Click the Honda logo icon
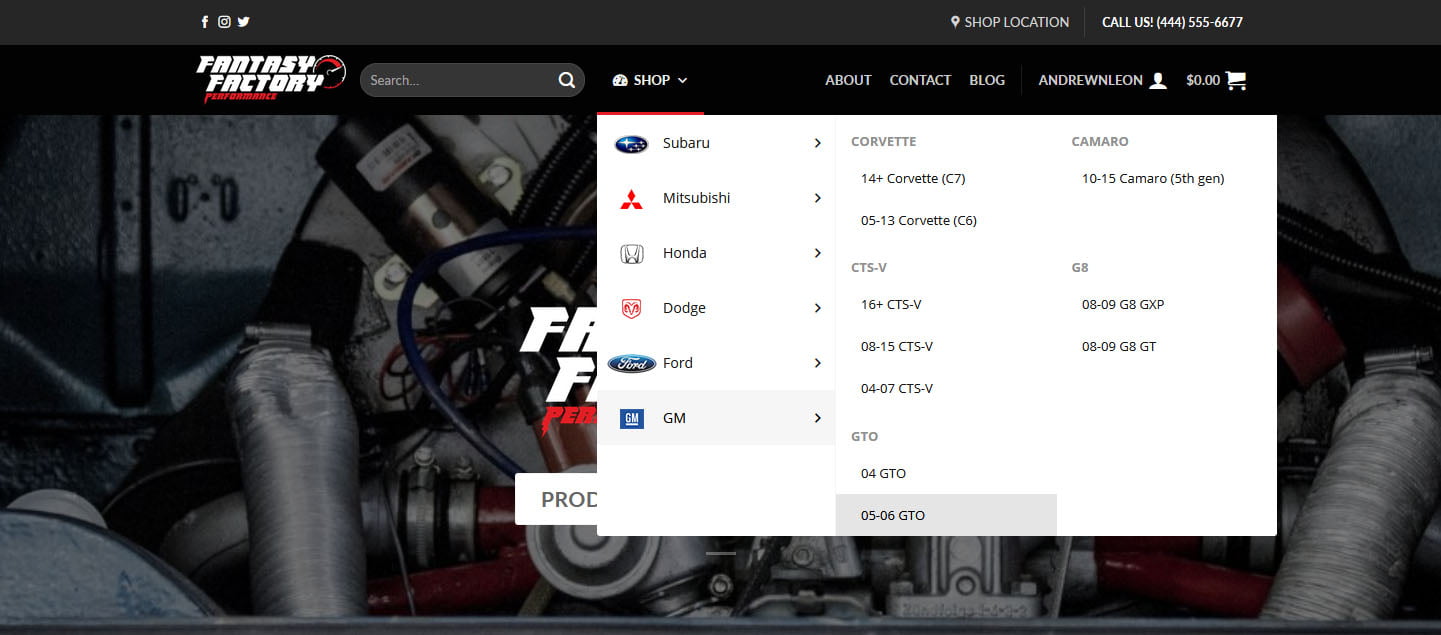 pos(631,254)
